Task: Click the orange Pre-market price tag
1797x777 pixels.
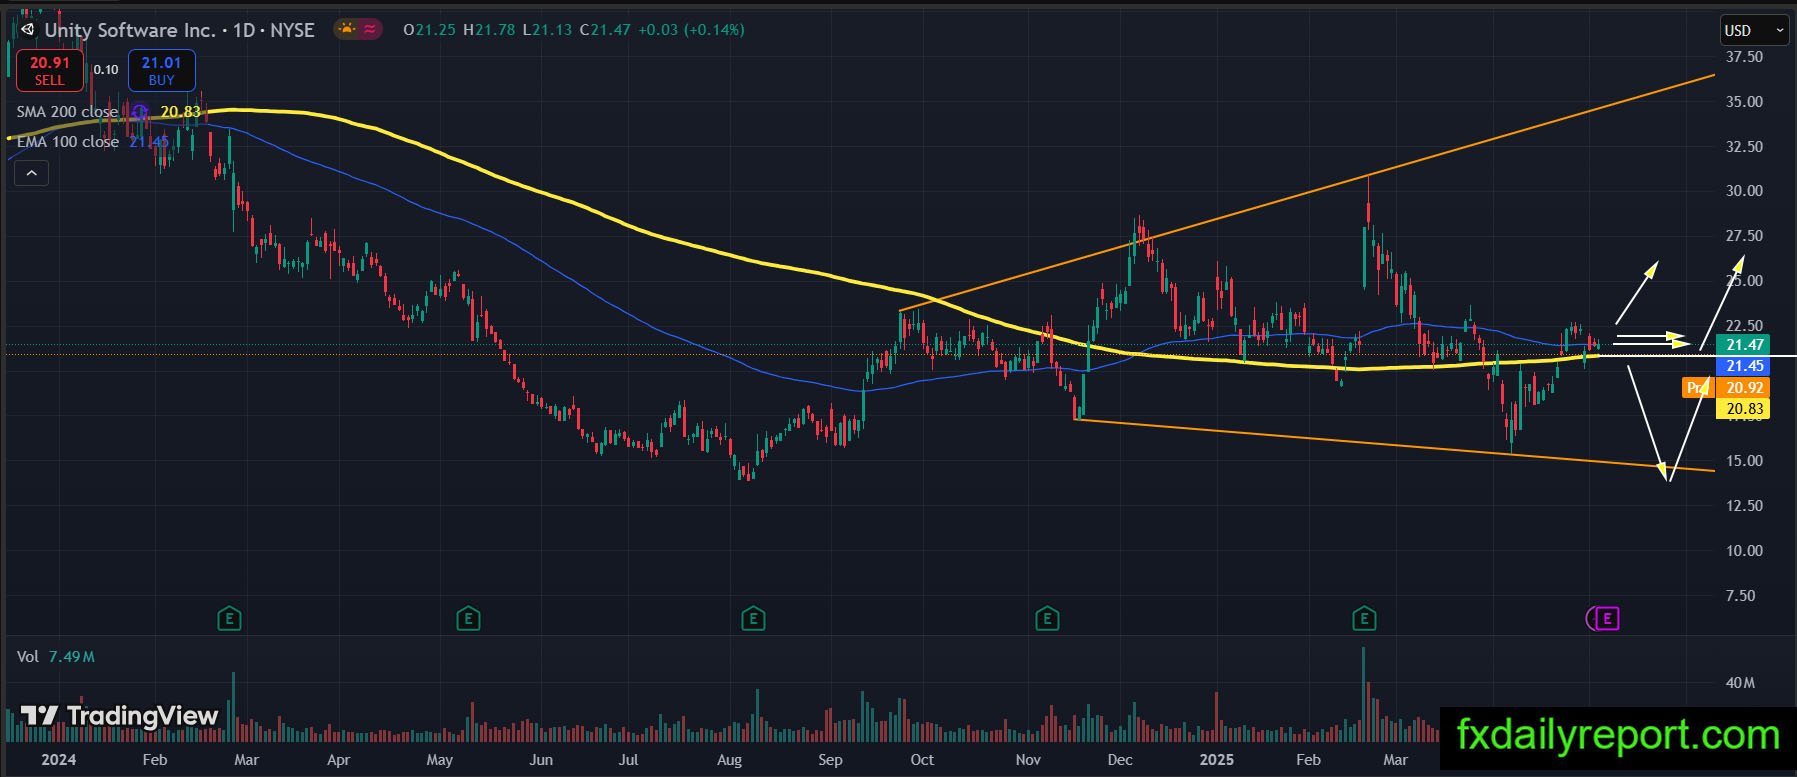Action: (x=1697, y=388)
